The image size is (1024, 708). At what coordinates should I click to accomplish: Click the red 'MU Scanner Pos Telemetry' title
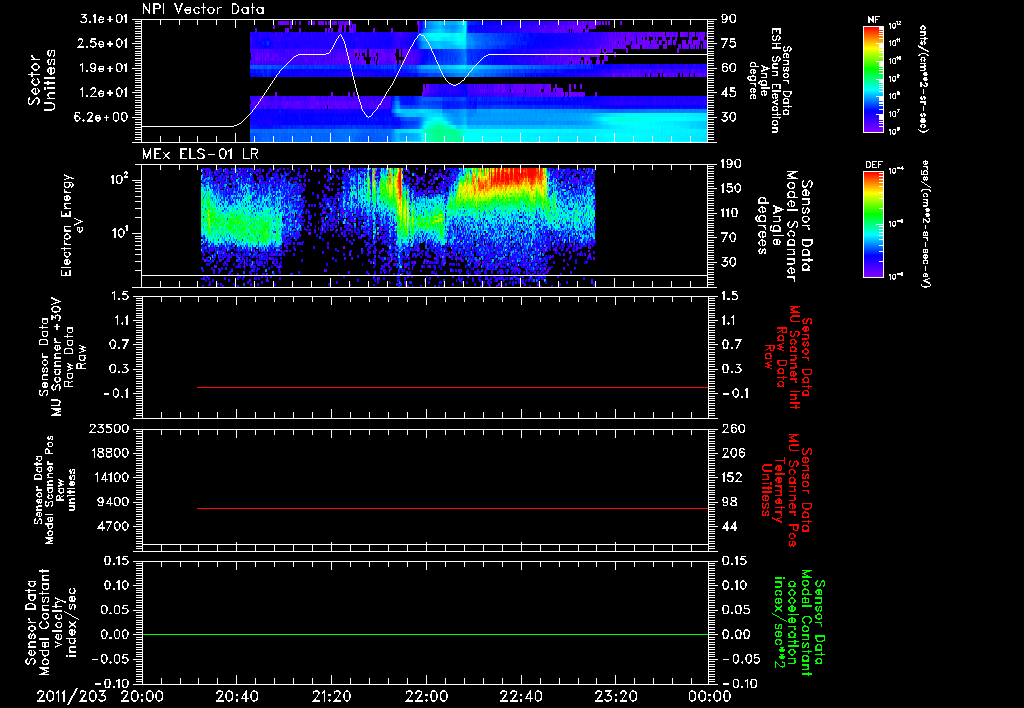[x=786, y=490]
